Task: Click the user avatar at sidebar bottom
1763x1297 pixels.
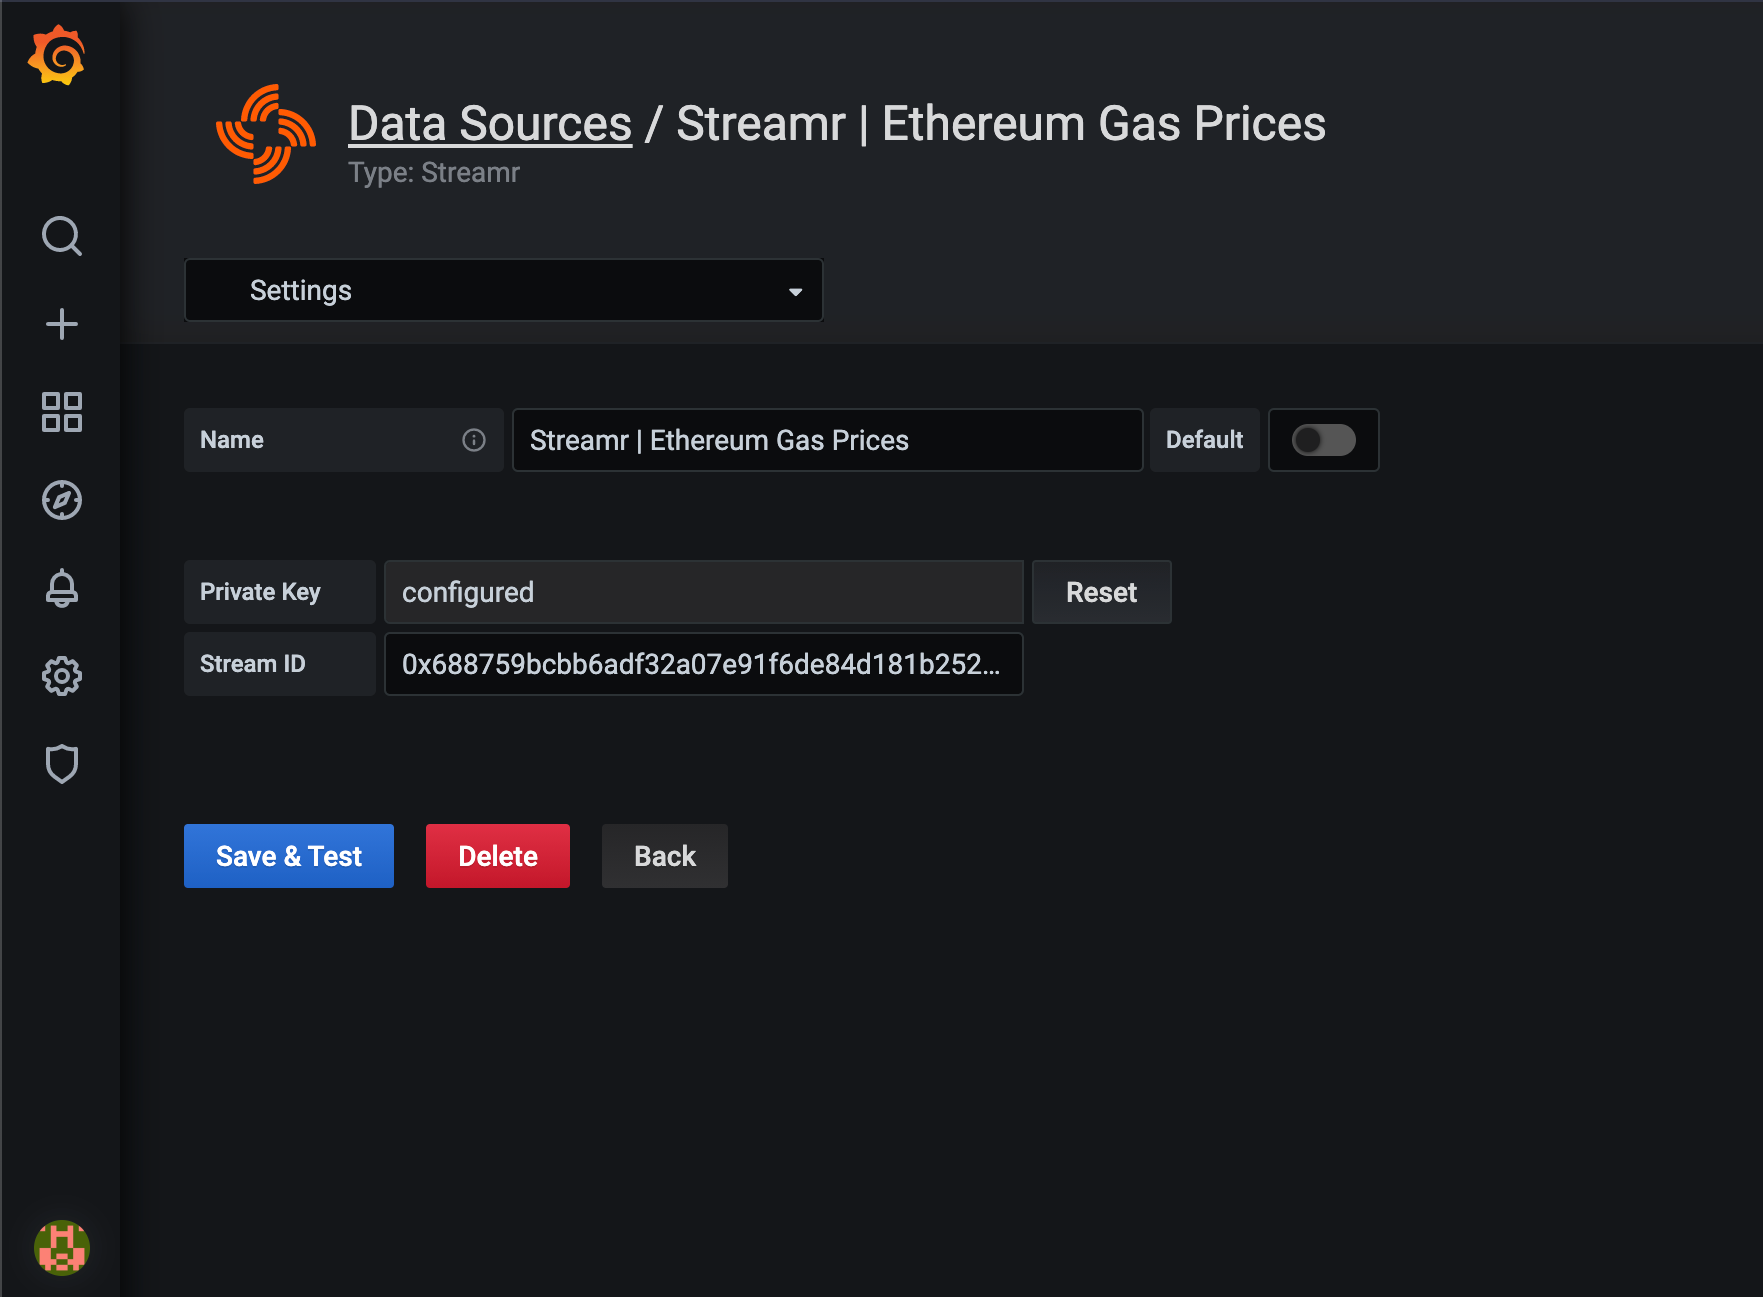Action: click(x=62, y=1247)
